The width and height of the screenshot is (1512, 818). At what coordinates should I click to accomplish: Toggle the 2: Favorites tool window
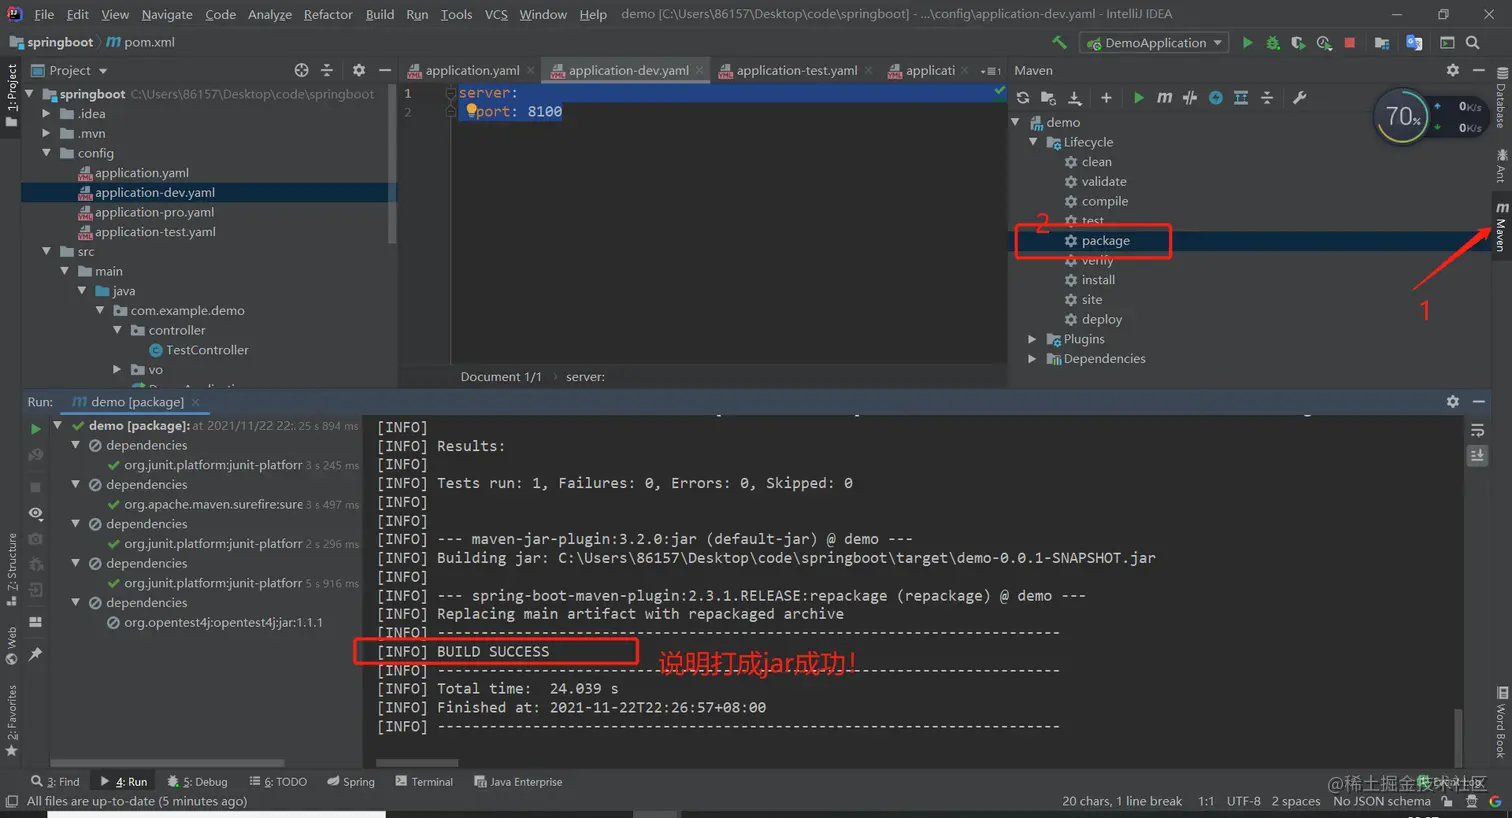point(11,720)
